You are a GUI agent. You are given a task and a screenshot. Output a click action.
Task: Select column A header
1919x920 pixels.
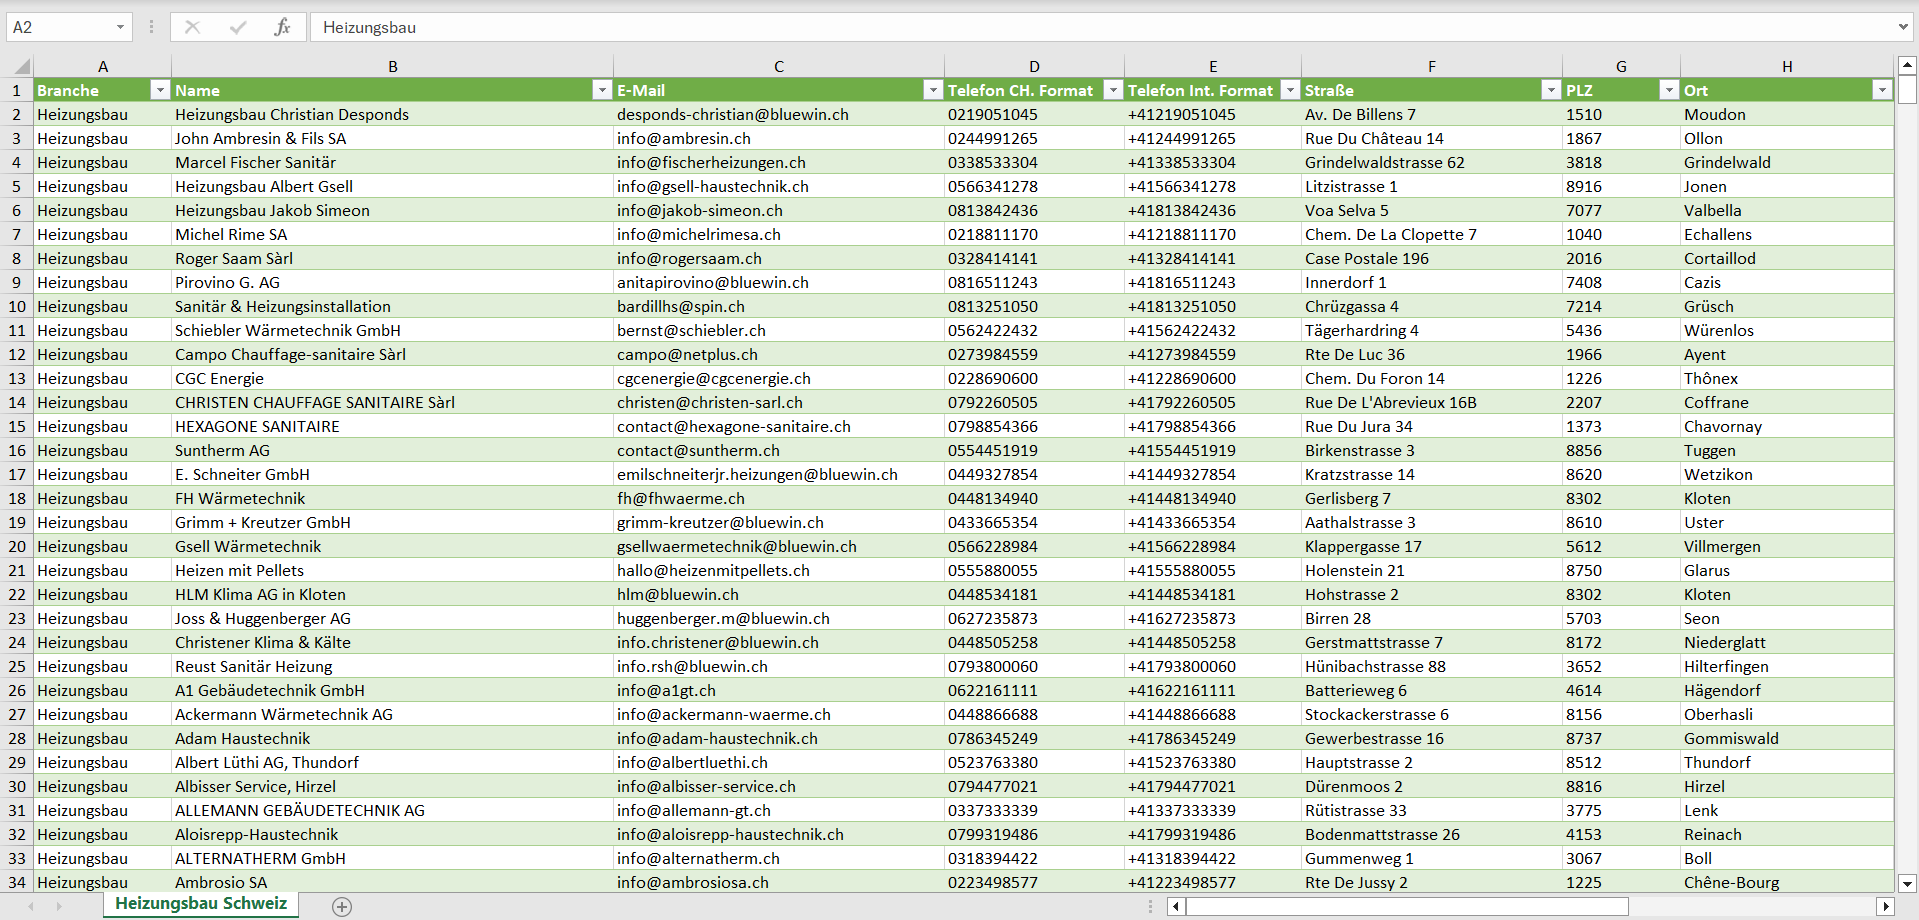click(x=103, y=67)
